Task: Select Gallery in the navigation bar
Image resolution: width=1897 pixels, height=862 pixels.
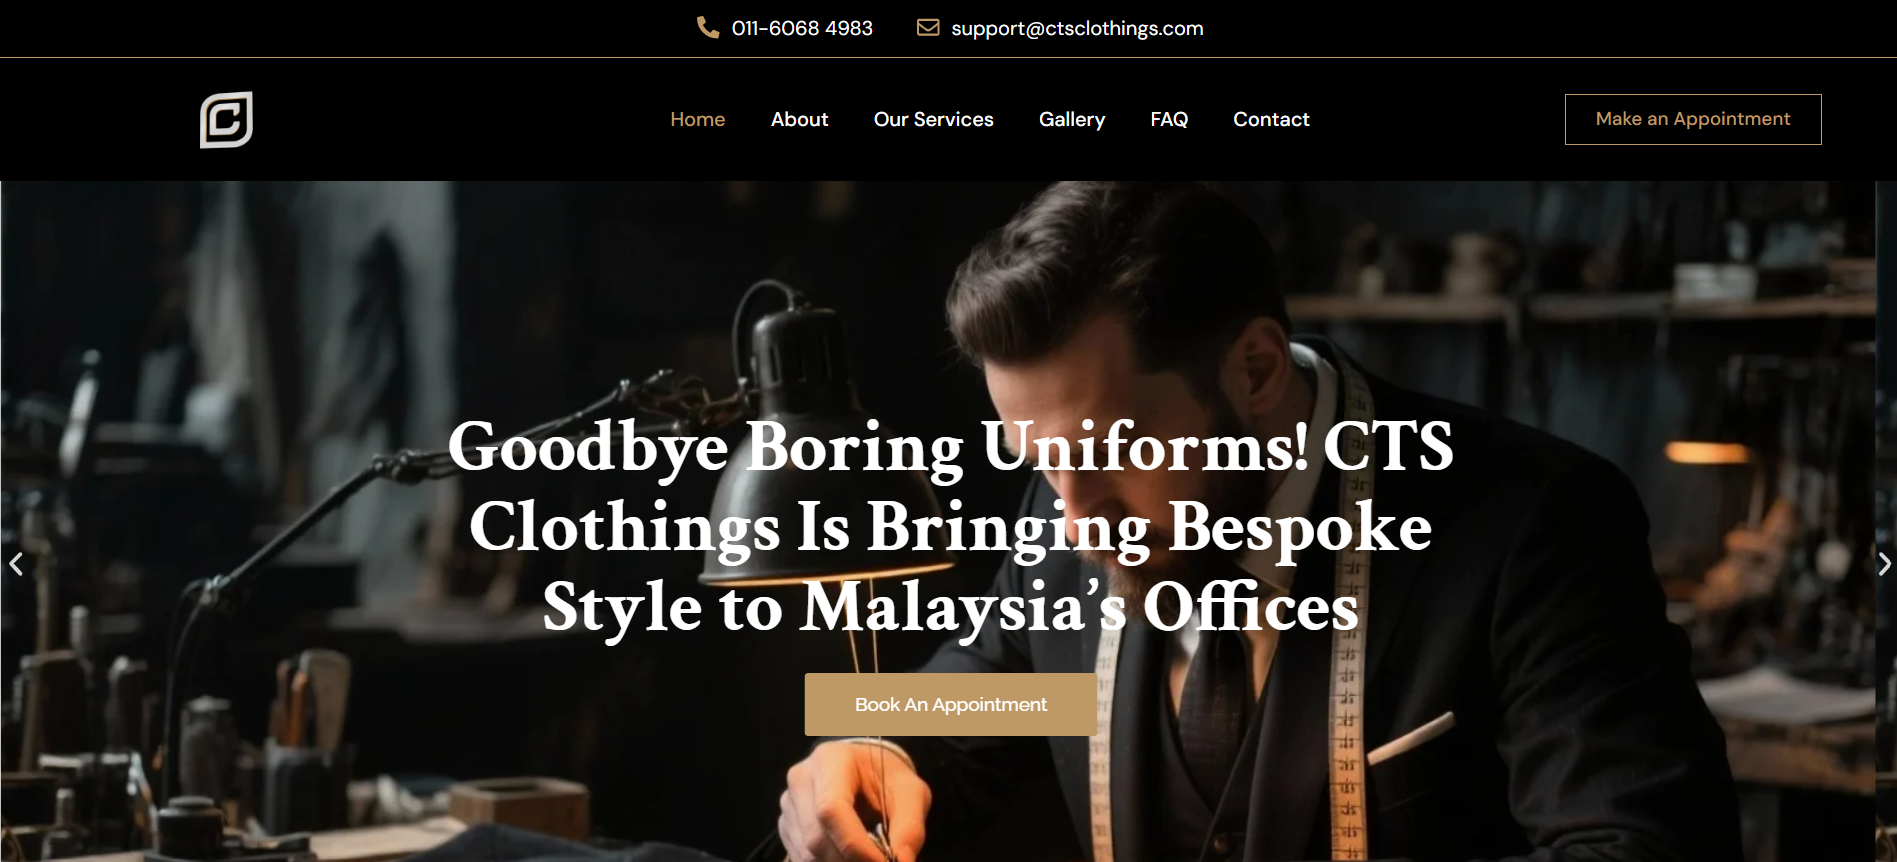Action: pos(1072,119)
